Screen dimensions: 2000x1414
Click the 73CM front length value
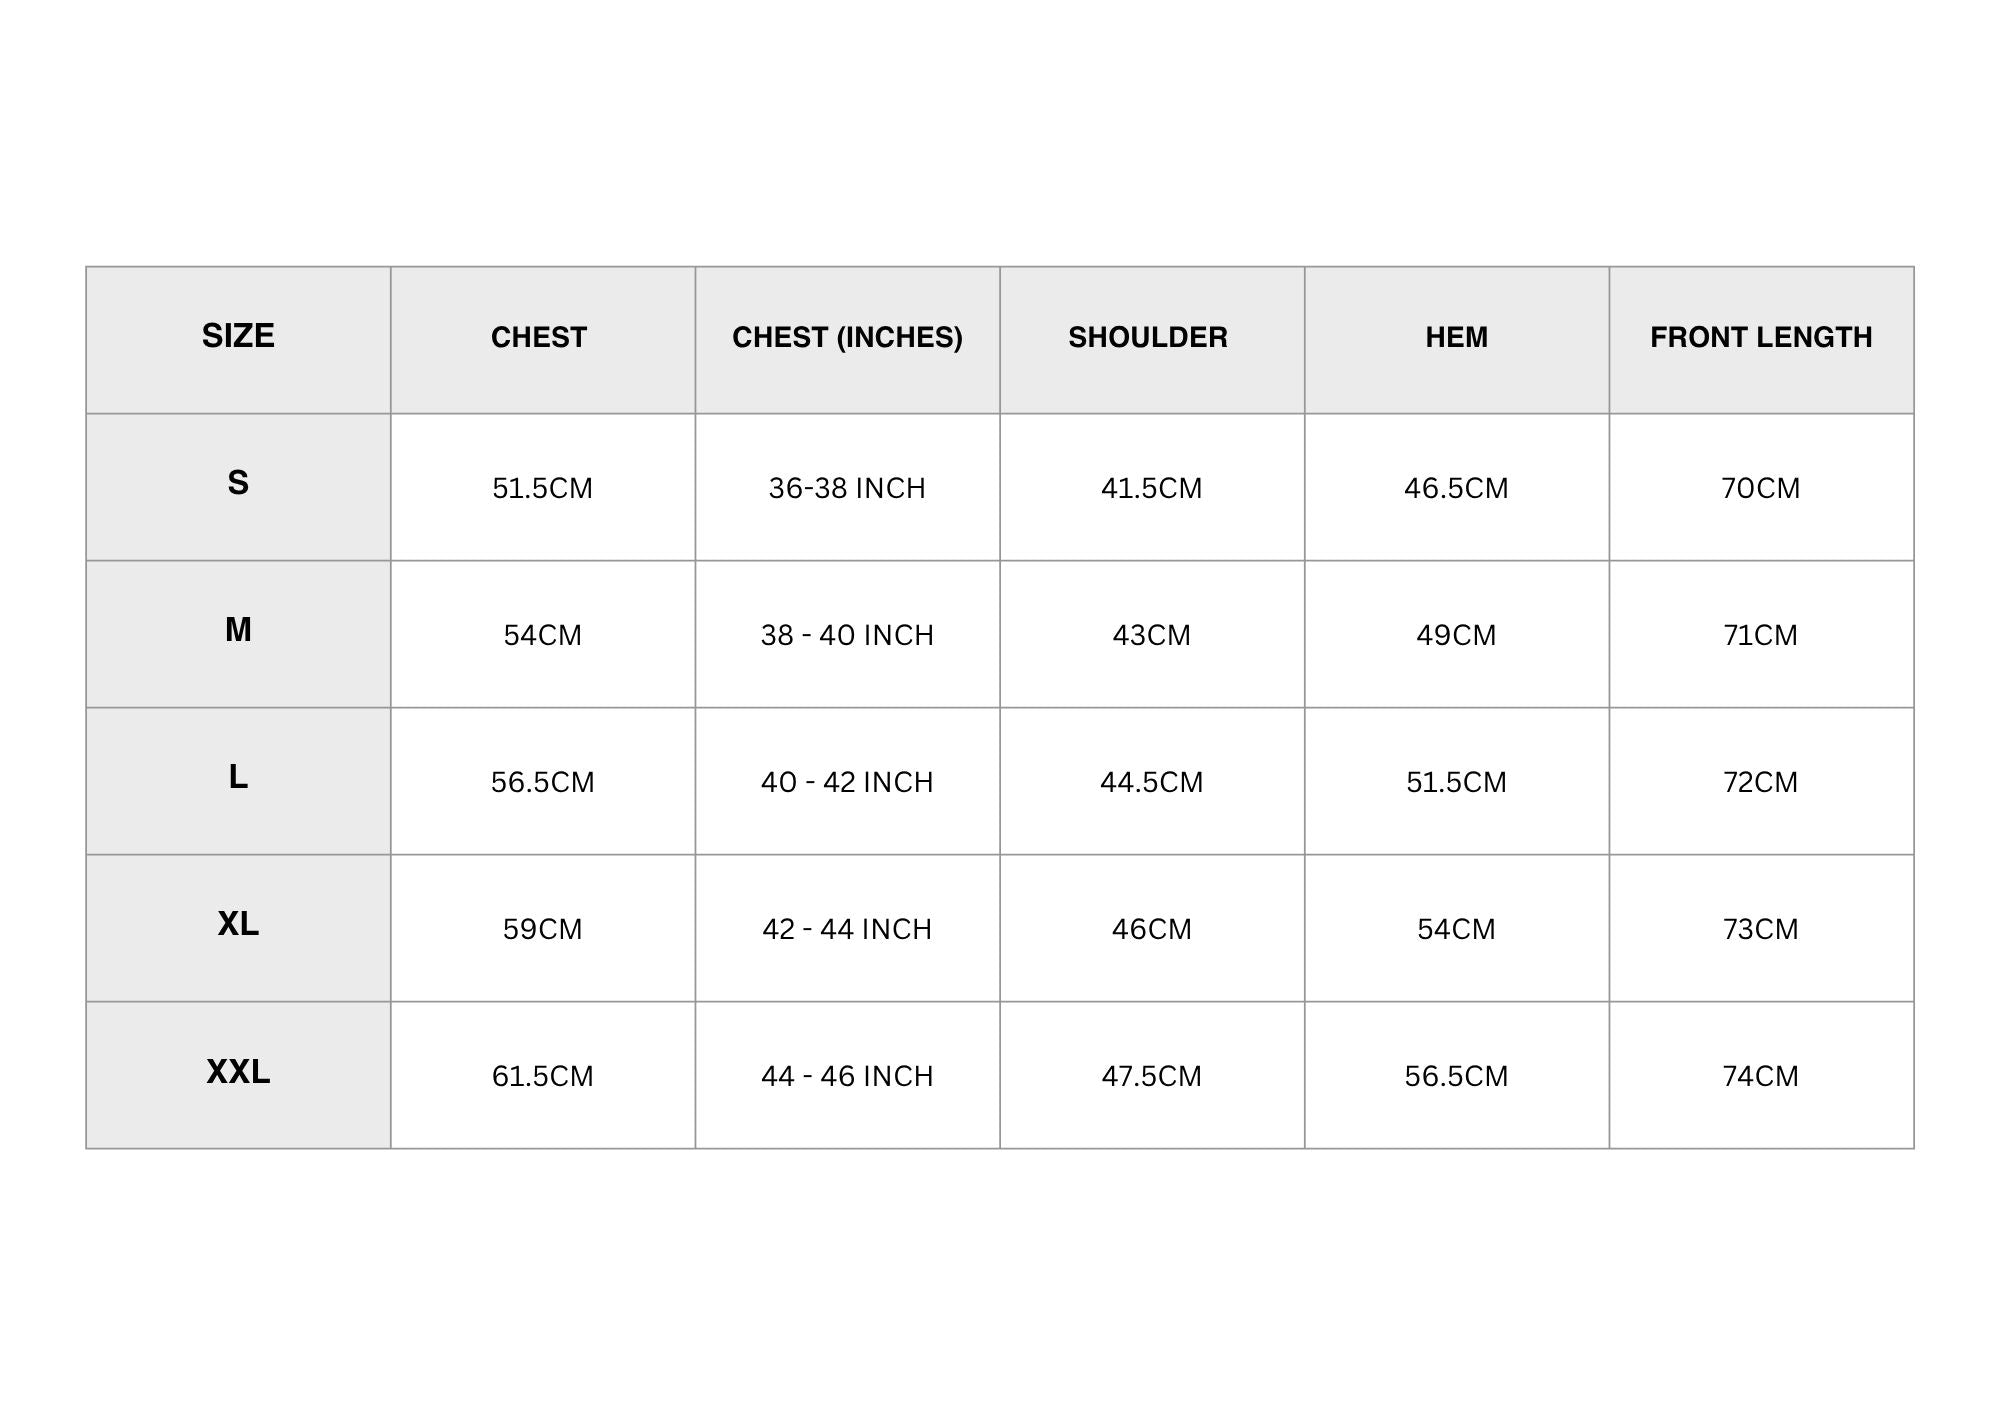(1760, 929)
